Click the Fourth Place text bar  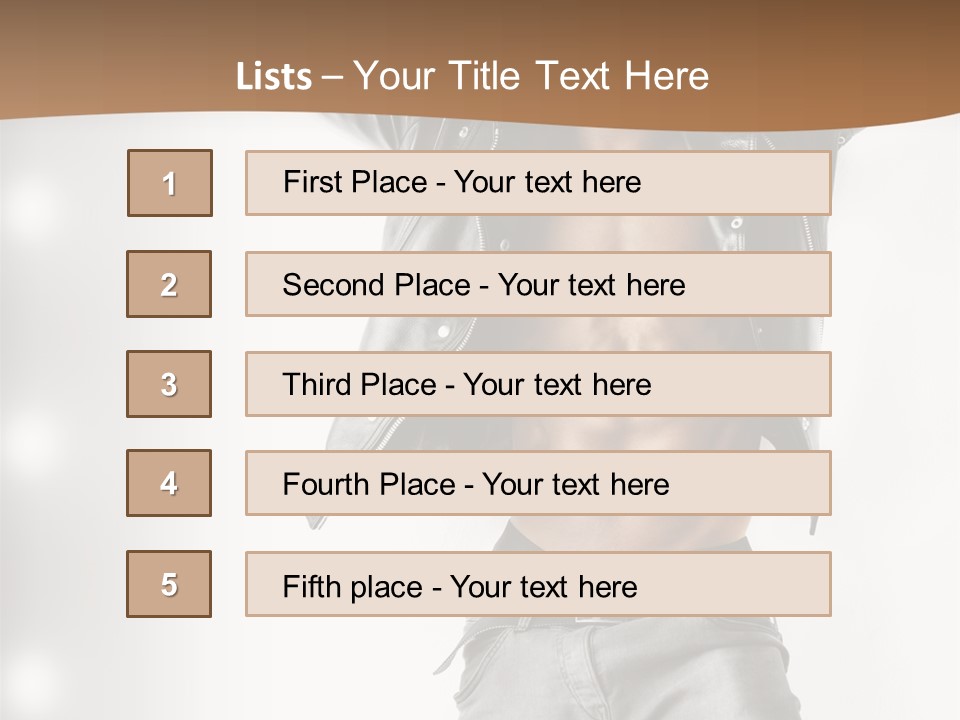(538, 483)
